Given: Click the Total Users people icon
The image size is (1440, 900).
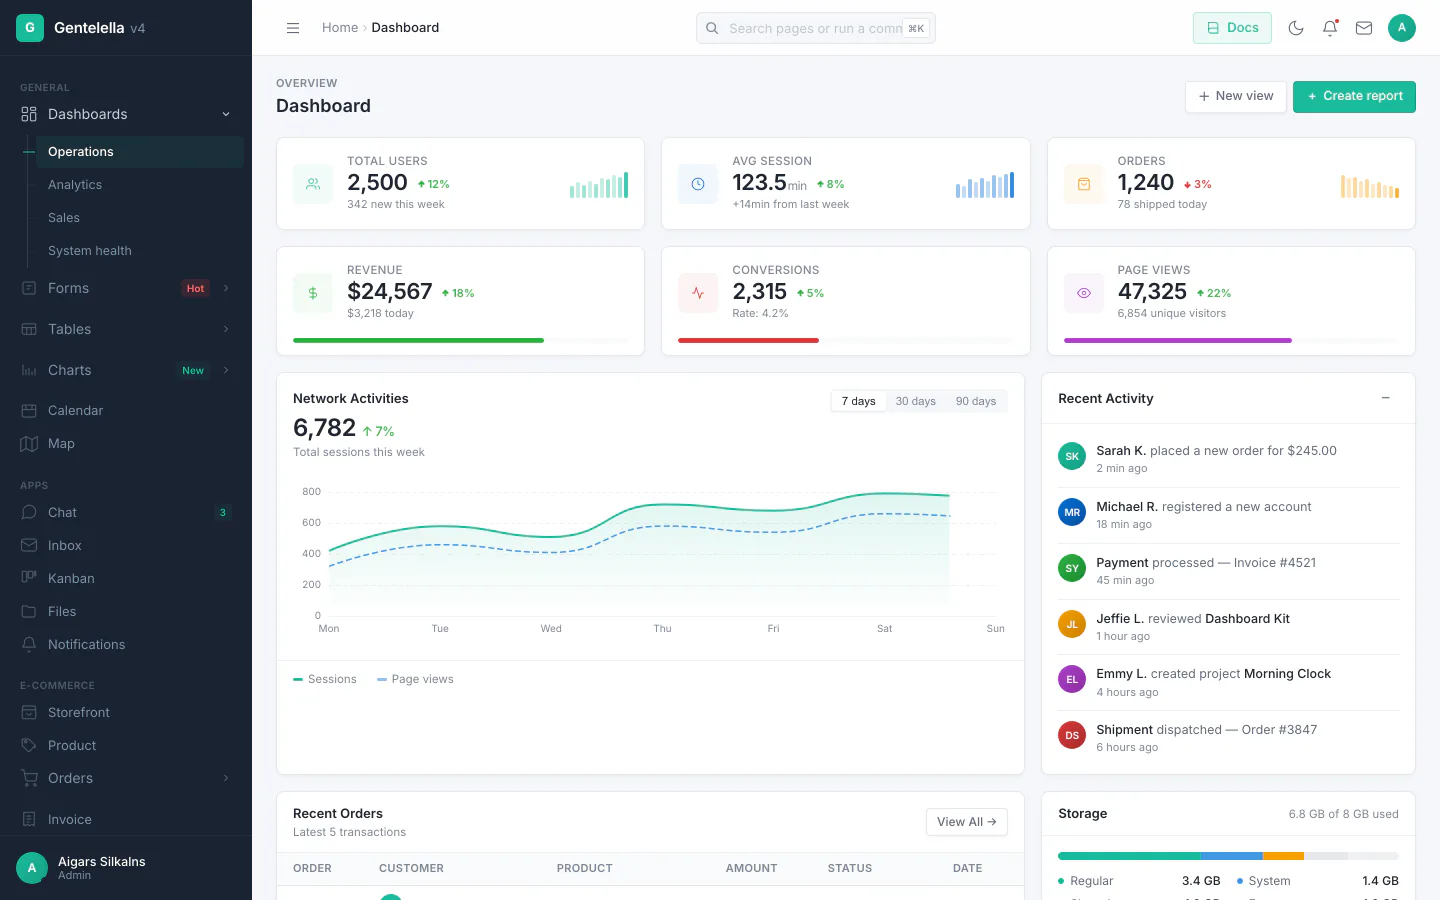Looking at the screenshot, I should [x=313, y=184].
